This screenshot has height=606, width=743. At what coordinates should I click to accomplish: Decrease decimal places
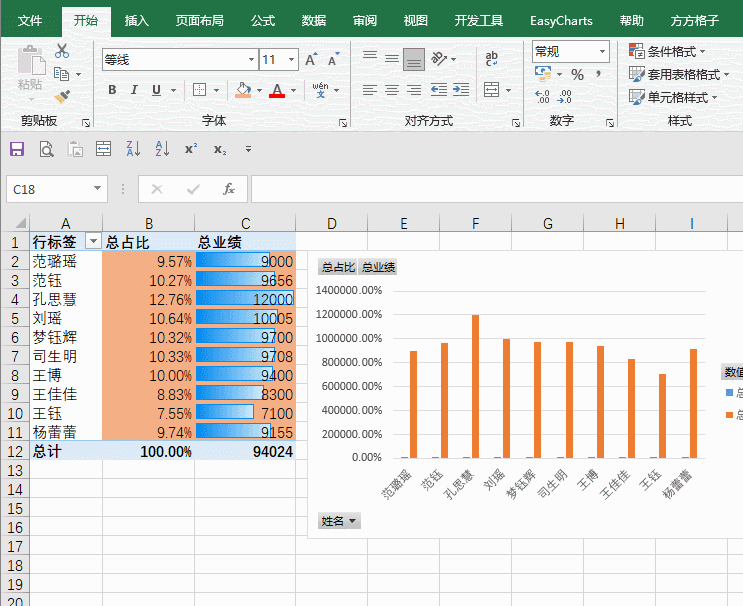point(565,97)
